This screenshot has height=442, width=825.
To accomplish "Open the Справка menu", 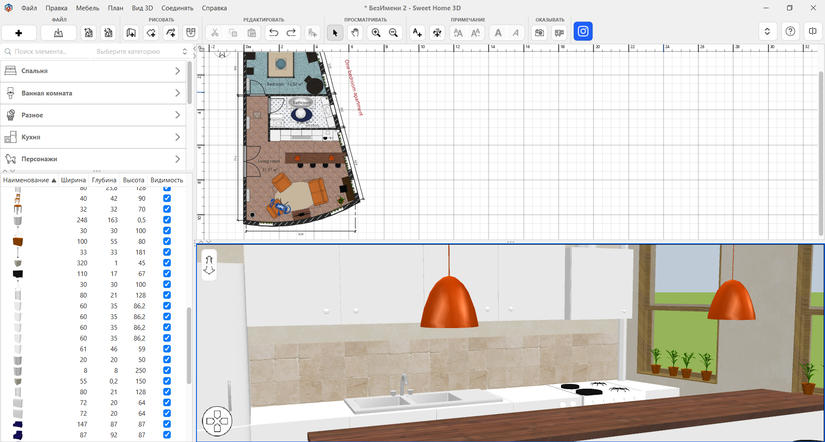I will pos(214,8).
